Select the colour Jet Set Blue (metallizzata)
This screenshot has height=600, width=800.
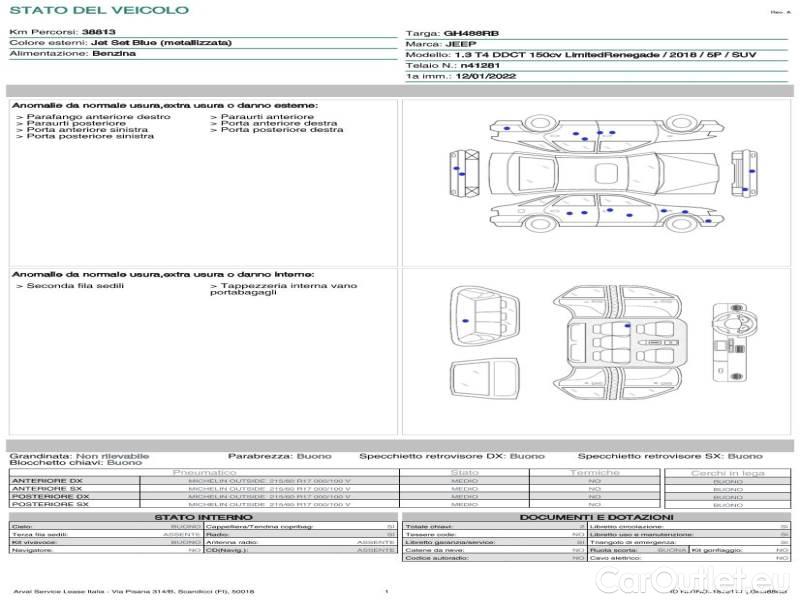tap(161, 43)
